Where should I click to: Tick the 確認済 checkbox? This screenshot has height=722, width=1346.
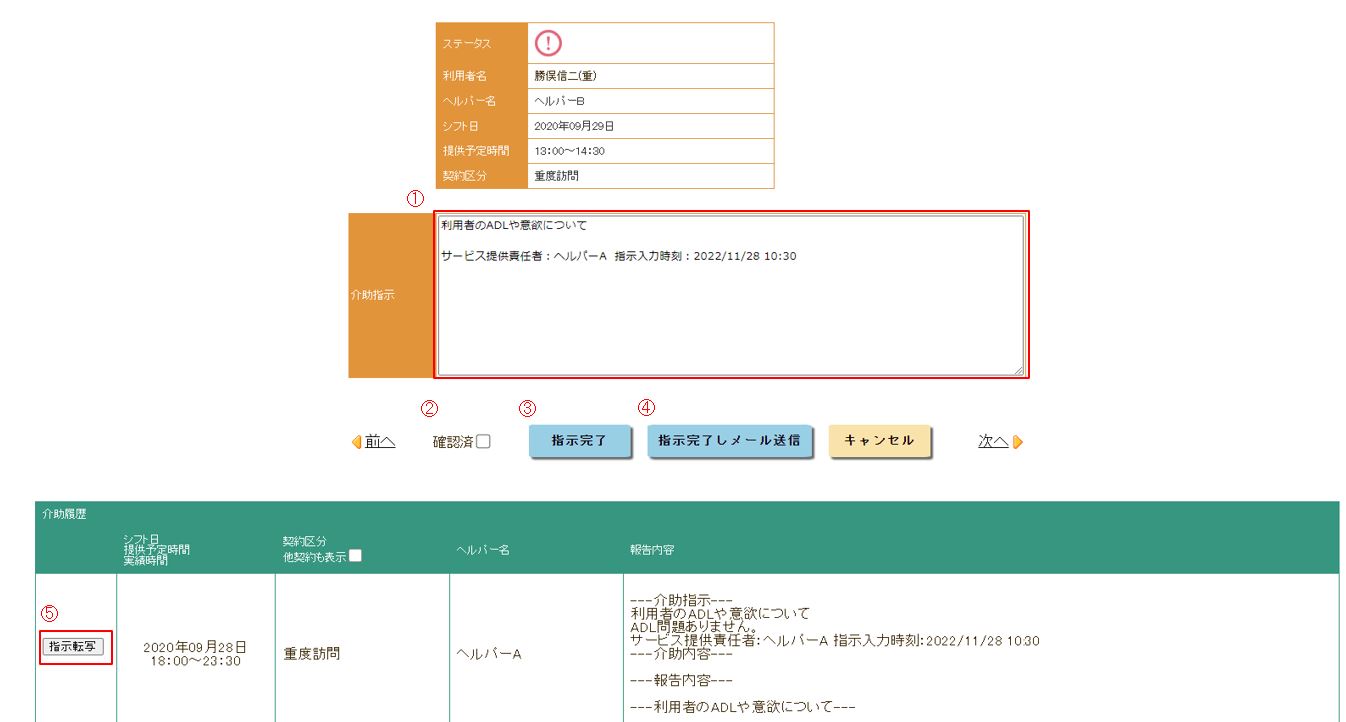point(483,442)
